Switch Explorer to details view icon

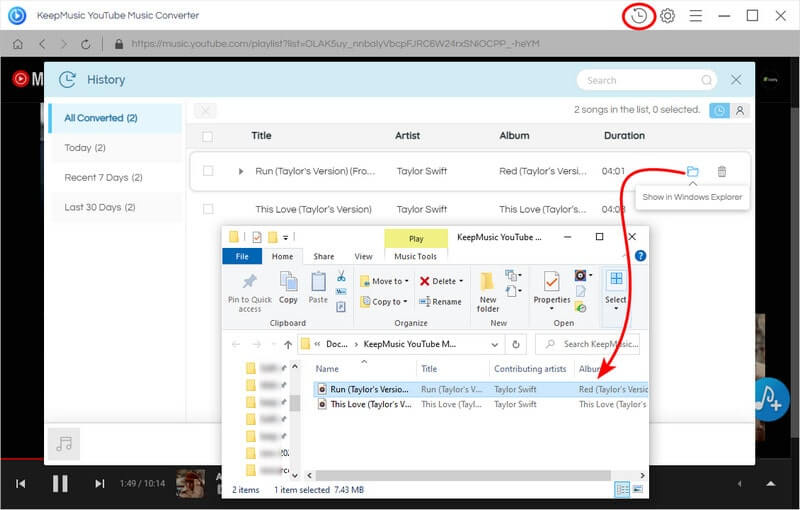(x=622, y=490)
